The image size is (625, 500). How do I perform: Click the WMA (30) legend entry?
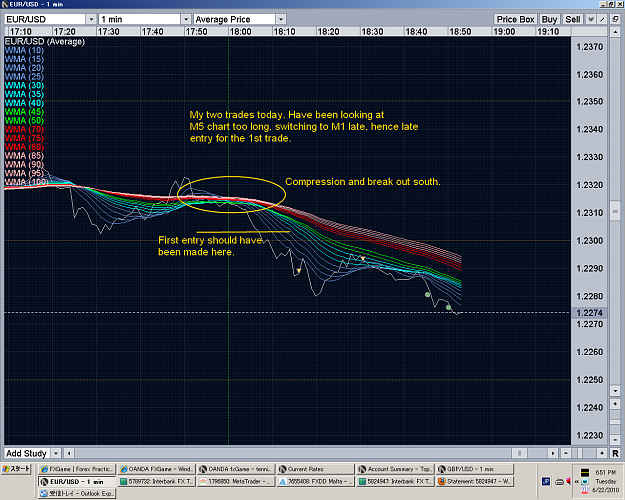(24, 85)
